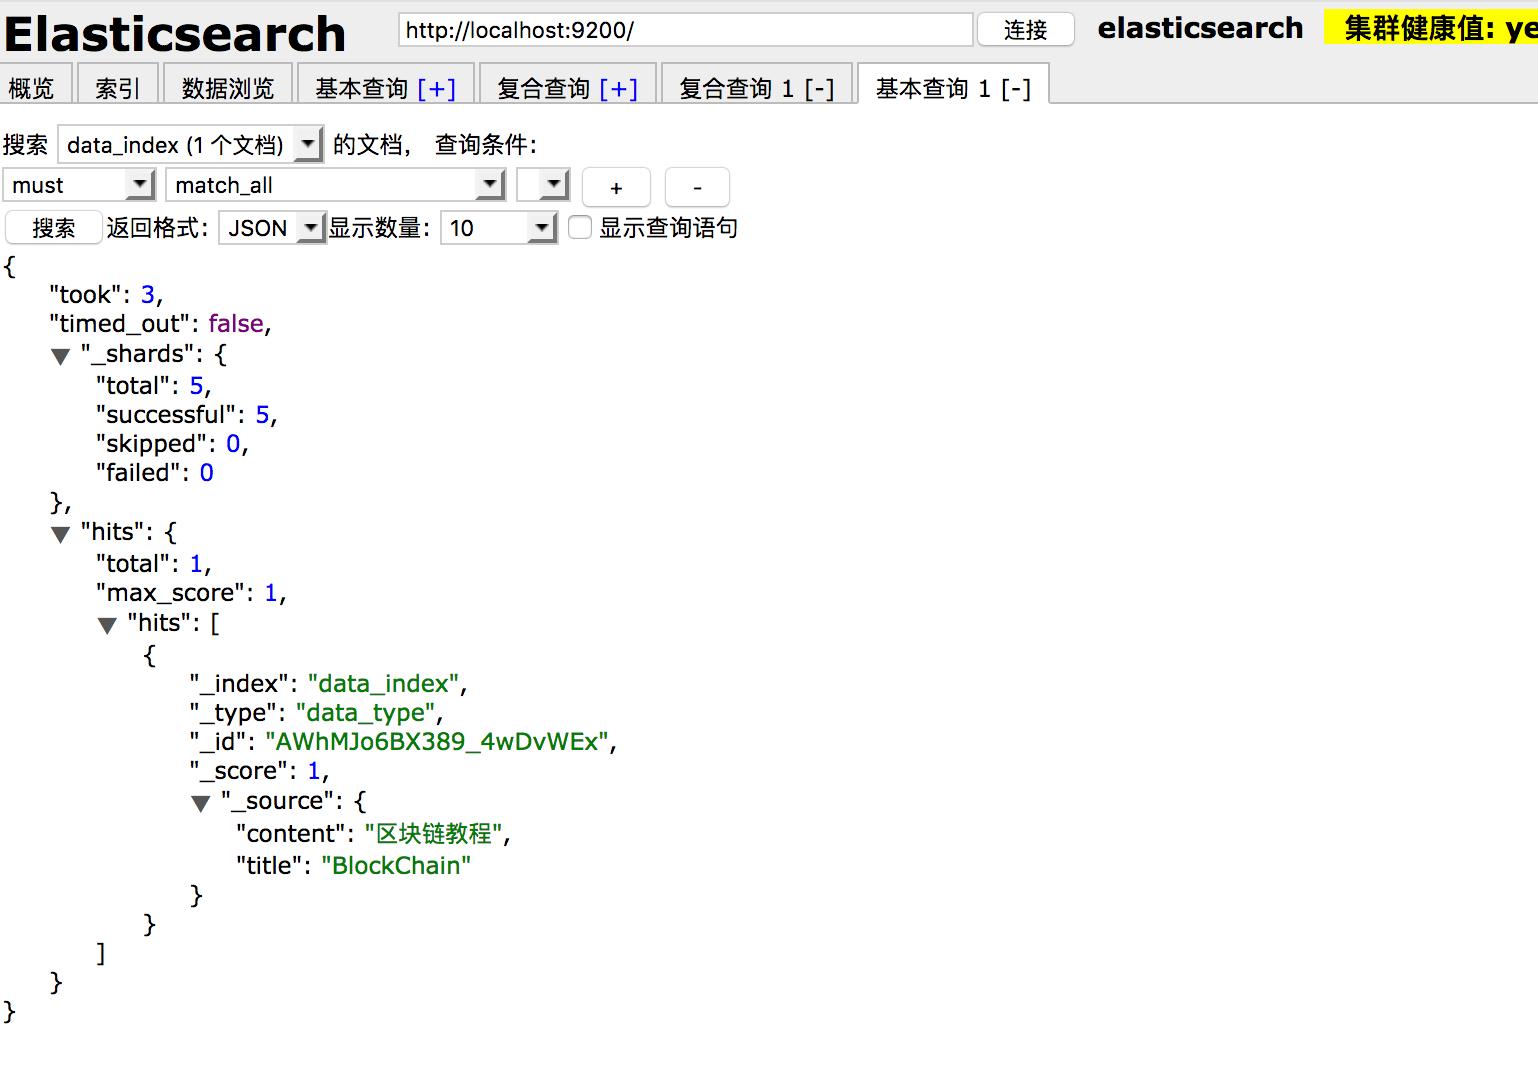Click the elasticsearch cluster name text

click(1200, 28)
